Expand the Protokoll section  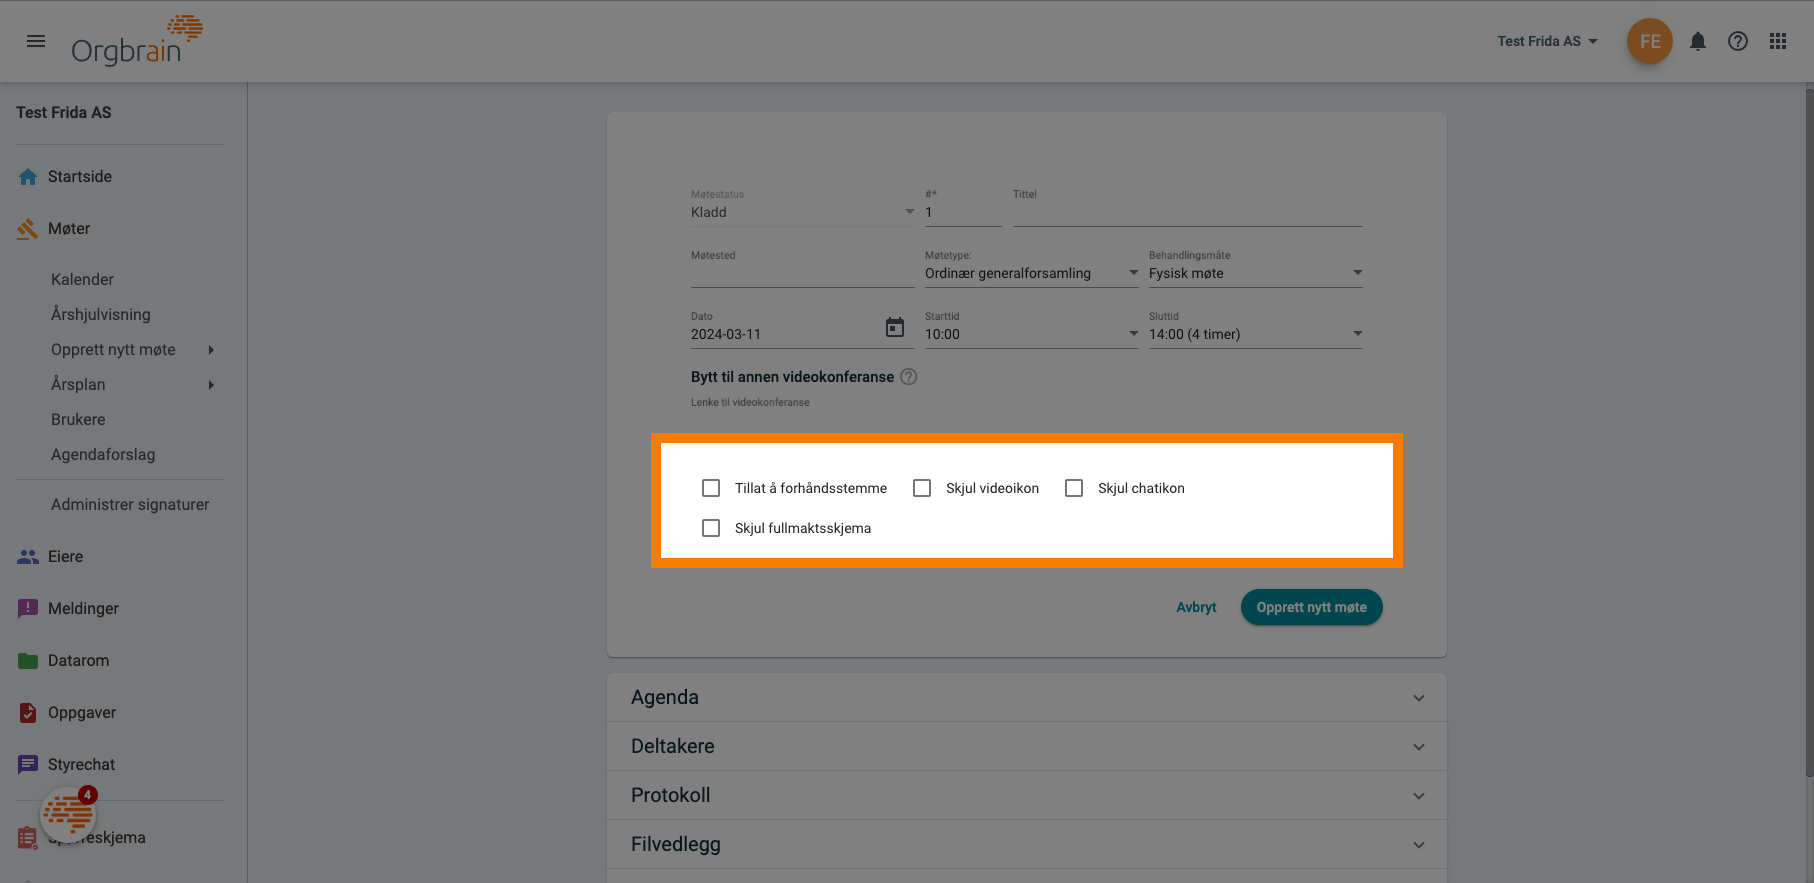tap(1027, 796)
